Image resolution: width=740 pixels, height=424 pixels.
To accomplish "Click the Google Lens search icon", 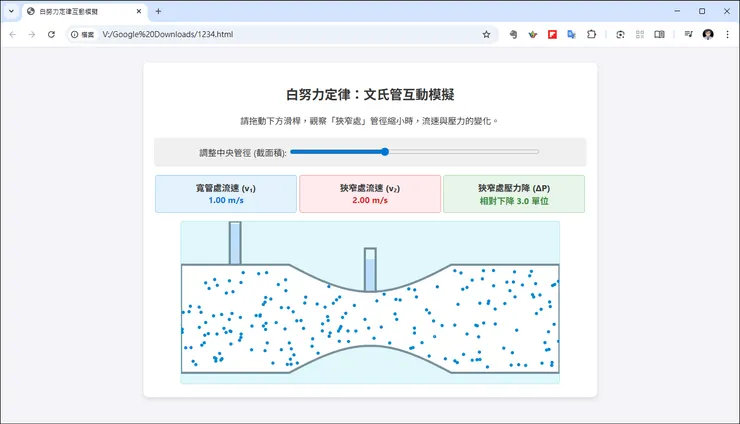I will (x=620, y=34).
